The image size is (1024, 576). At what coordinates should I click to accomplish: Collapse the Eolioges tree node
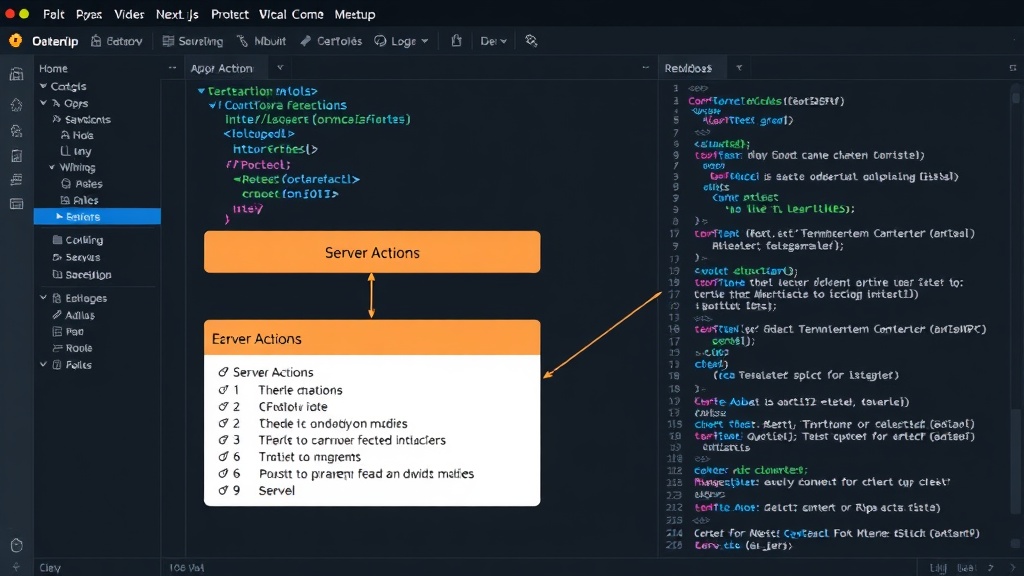pyautogui.click(x=43, y=298)
